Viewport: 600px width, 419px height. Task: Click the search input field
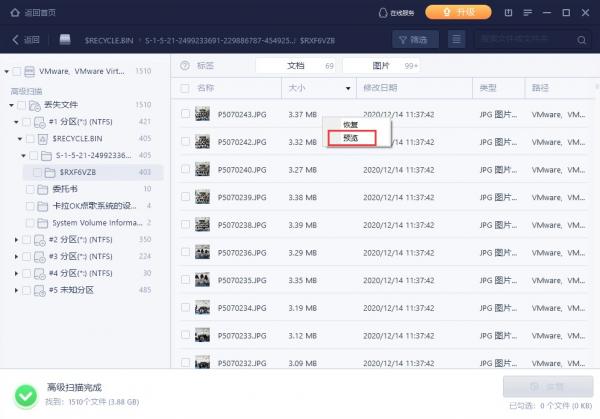tap(524, 39)
